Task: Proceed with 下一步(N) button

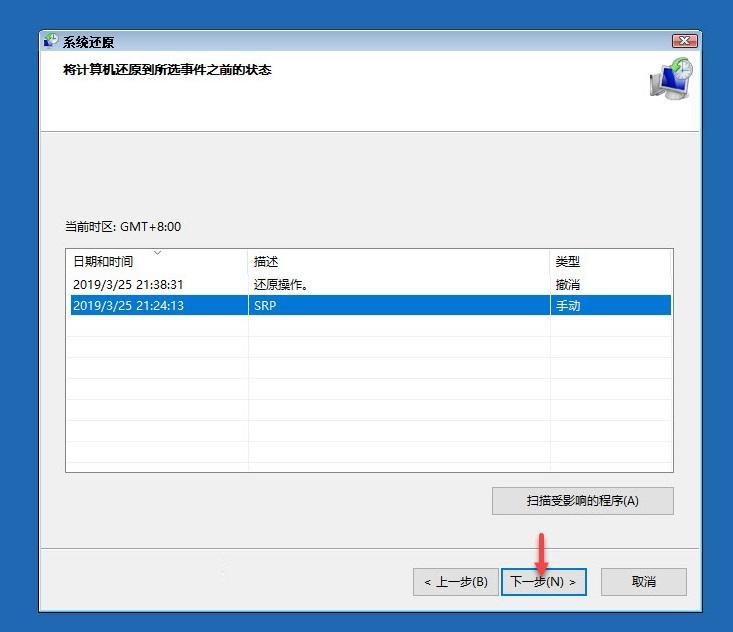Action: click(544, 582)
